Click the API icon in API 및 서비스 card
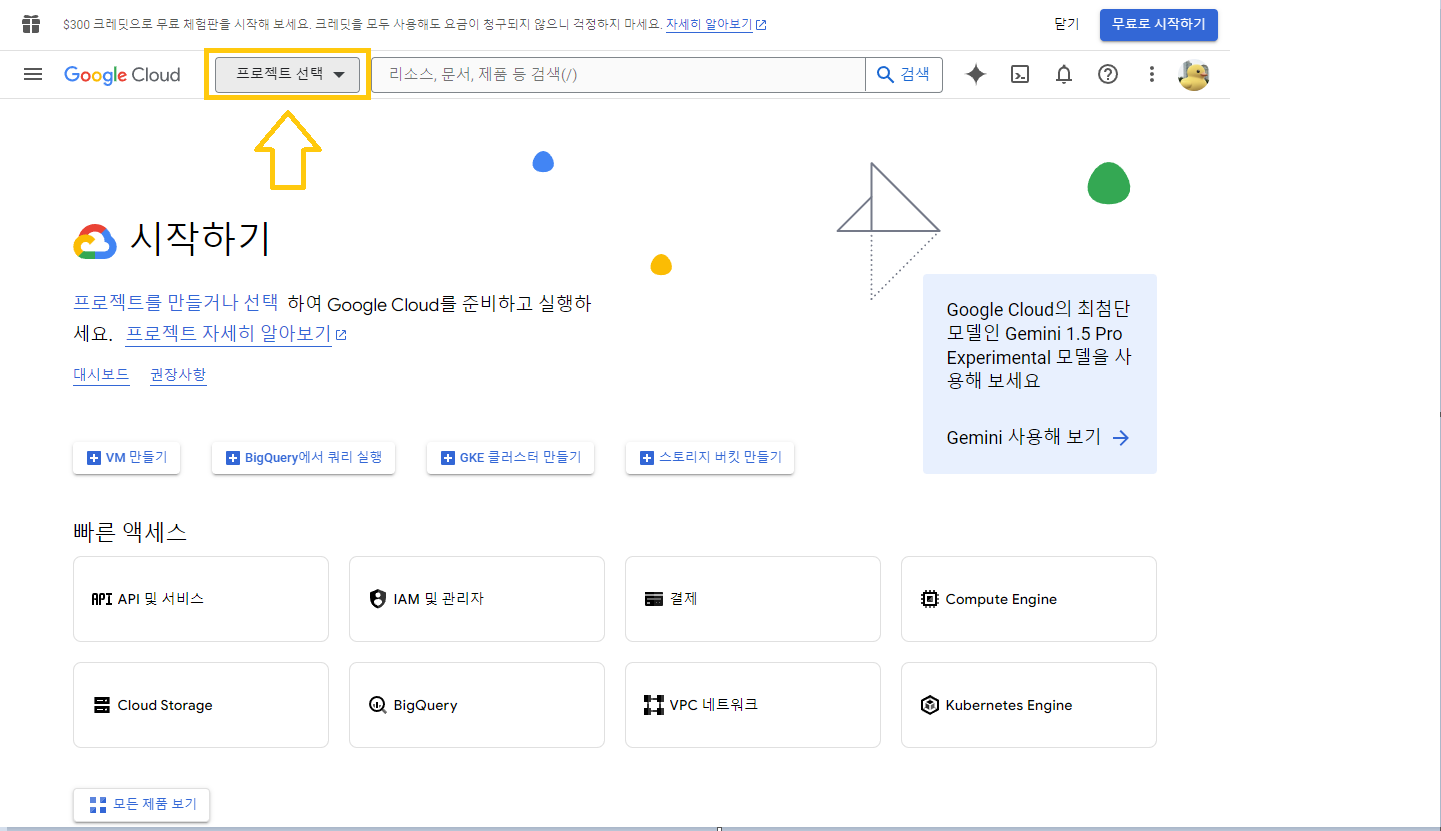This screenshot has width=1441, height=831. [101, 599]
